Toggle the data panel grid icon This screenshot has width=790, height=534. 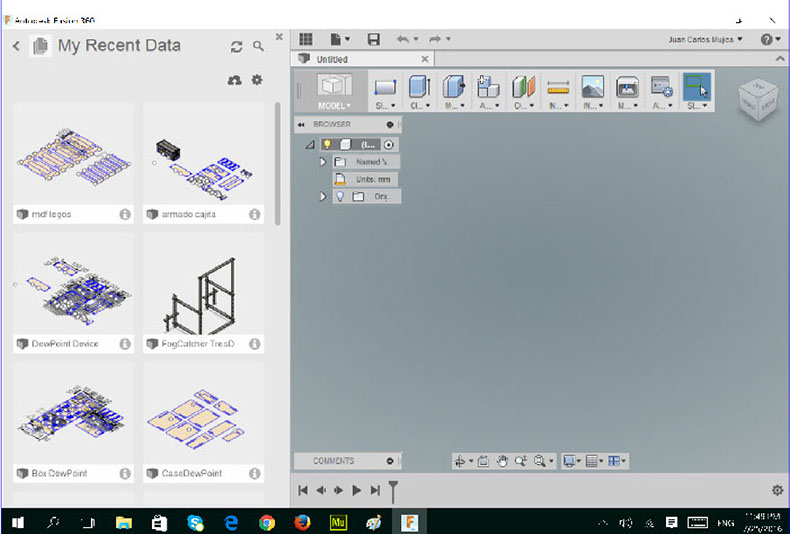[x=306, y=39]
